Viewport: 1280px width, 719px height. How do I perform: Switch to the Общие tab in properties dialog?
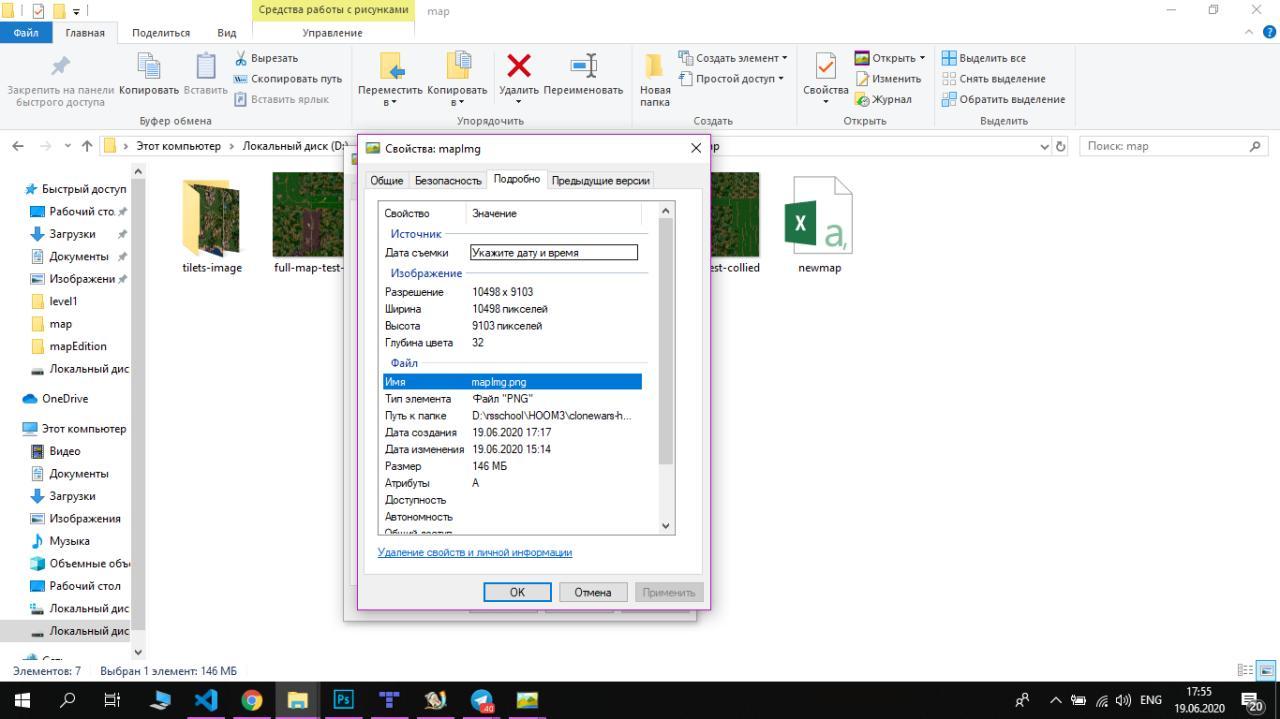(x=387, y=181)
